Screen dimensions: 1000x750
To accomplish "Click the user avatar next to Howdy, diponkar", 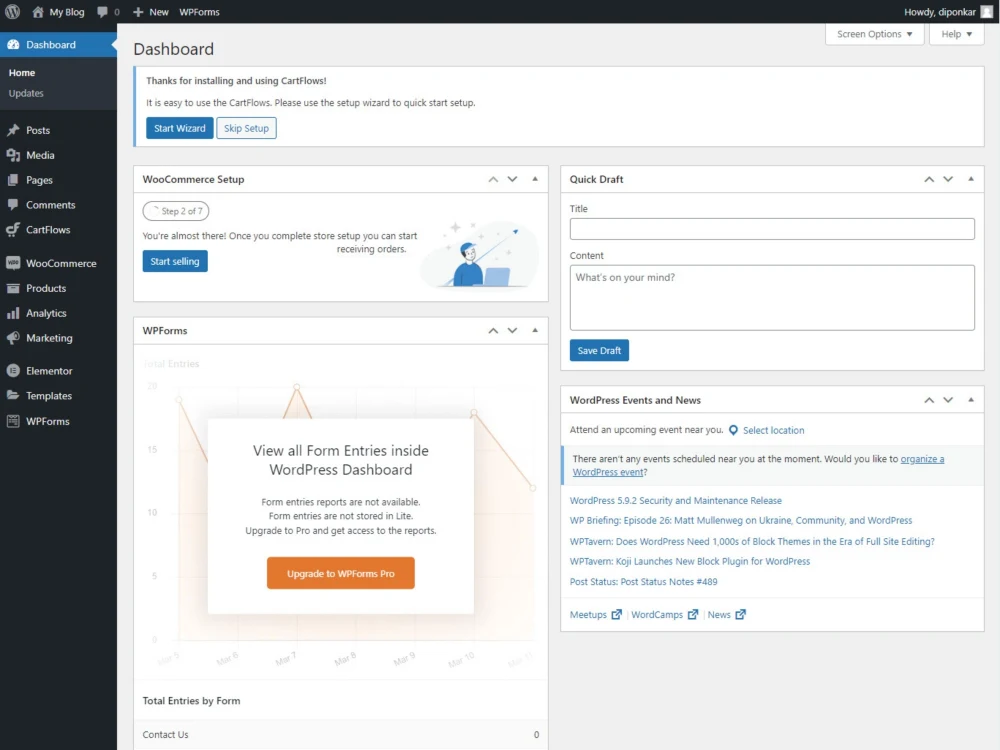I will [987, 11].
